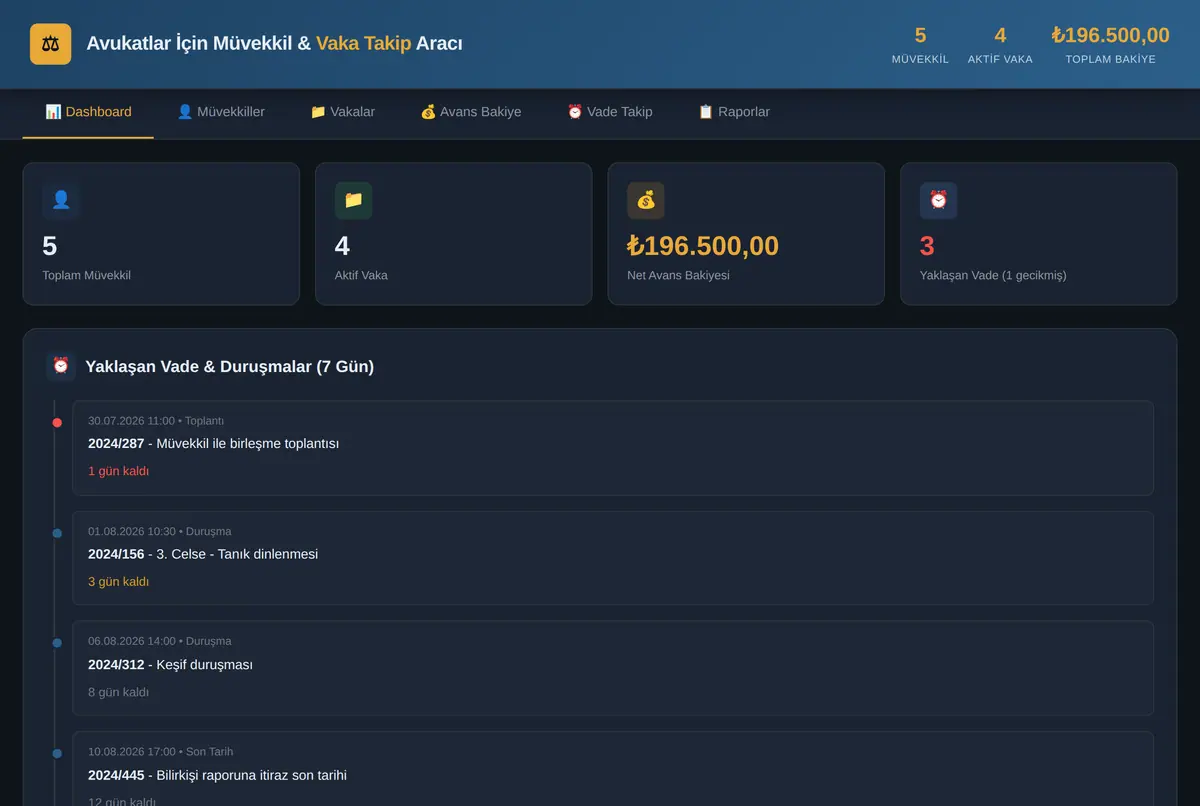The width and height of the screenshot is (1200, 806).
Task: Click the header MÜVEKKİL count of 5
Action: tap(920, 36)
